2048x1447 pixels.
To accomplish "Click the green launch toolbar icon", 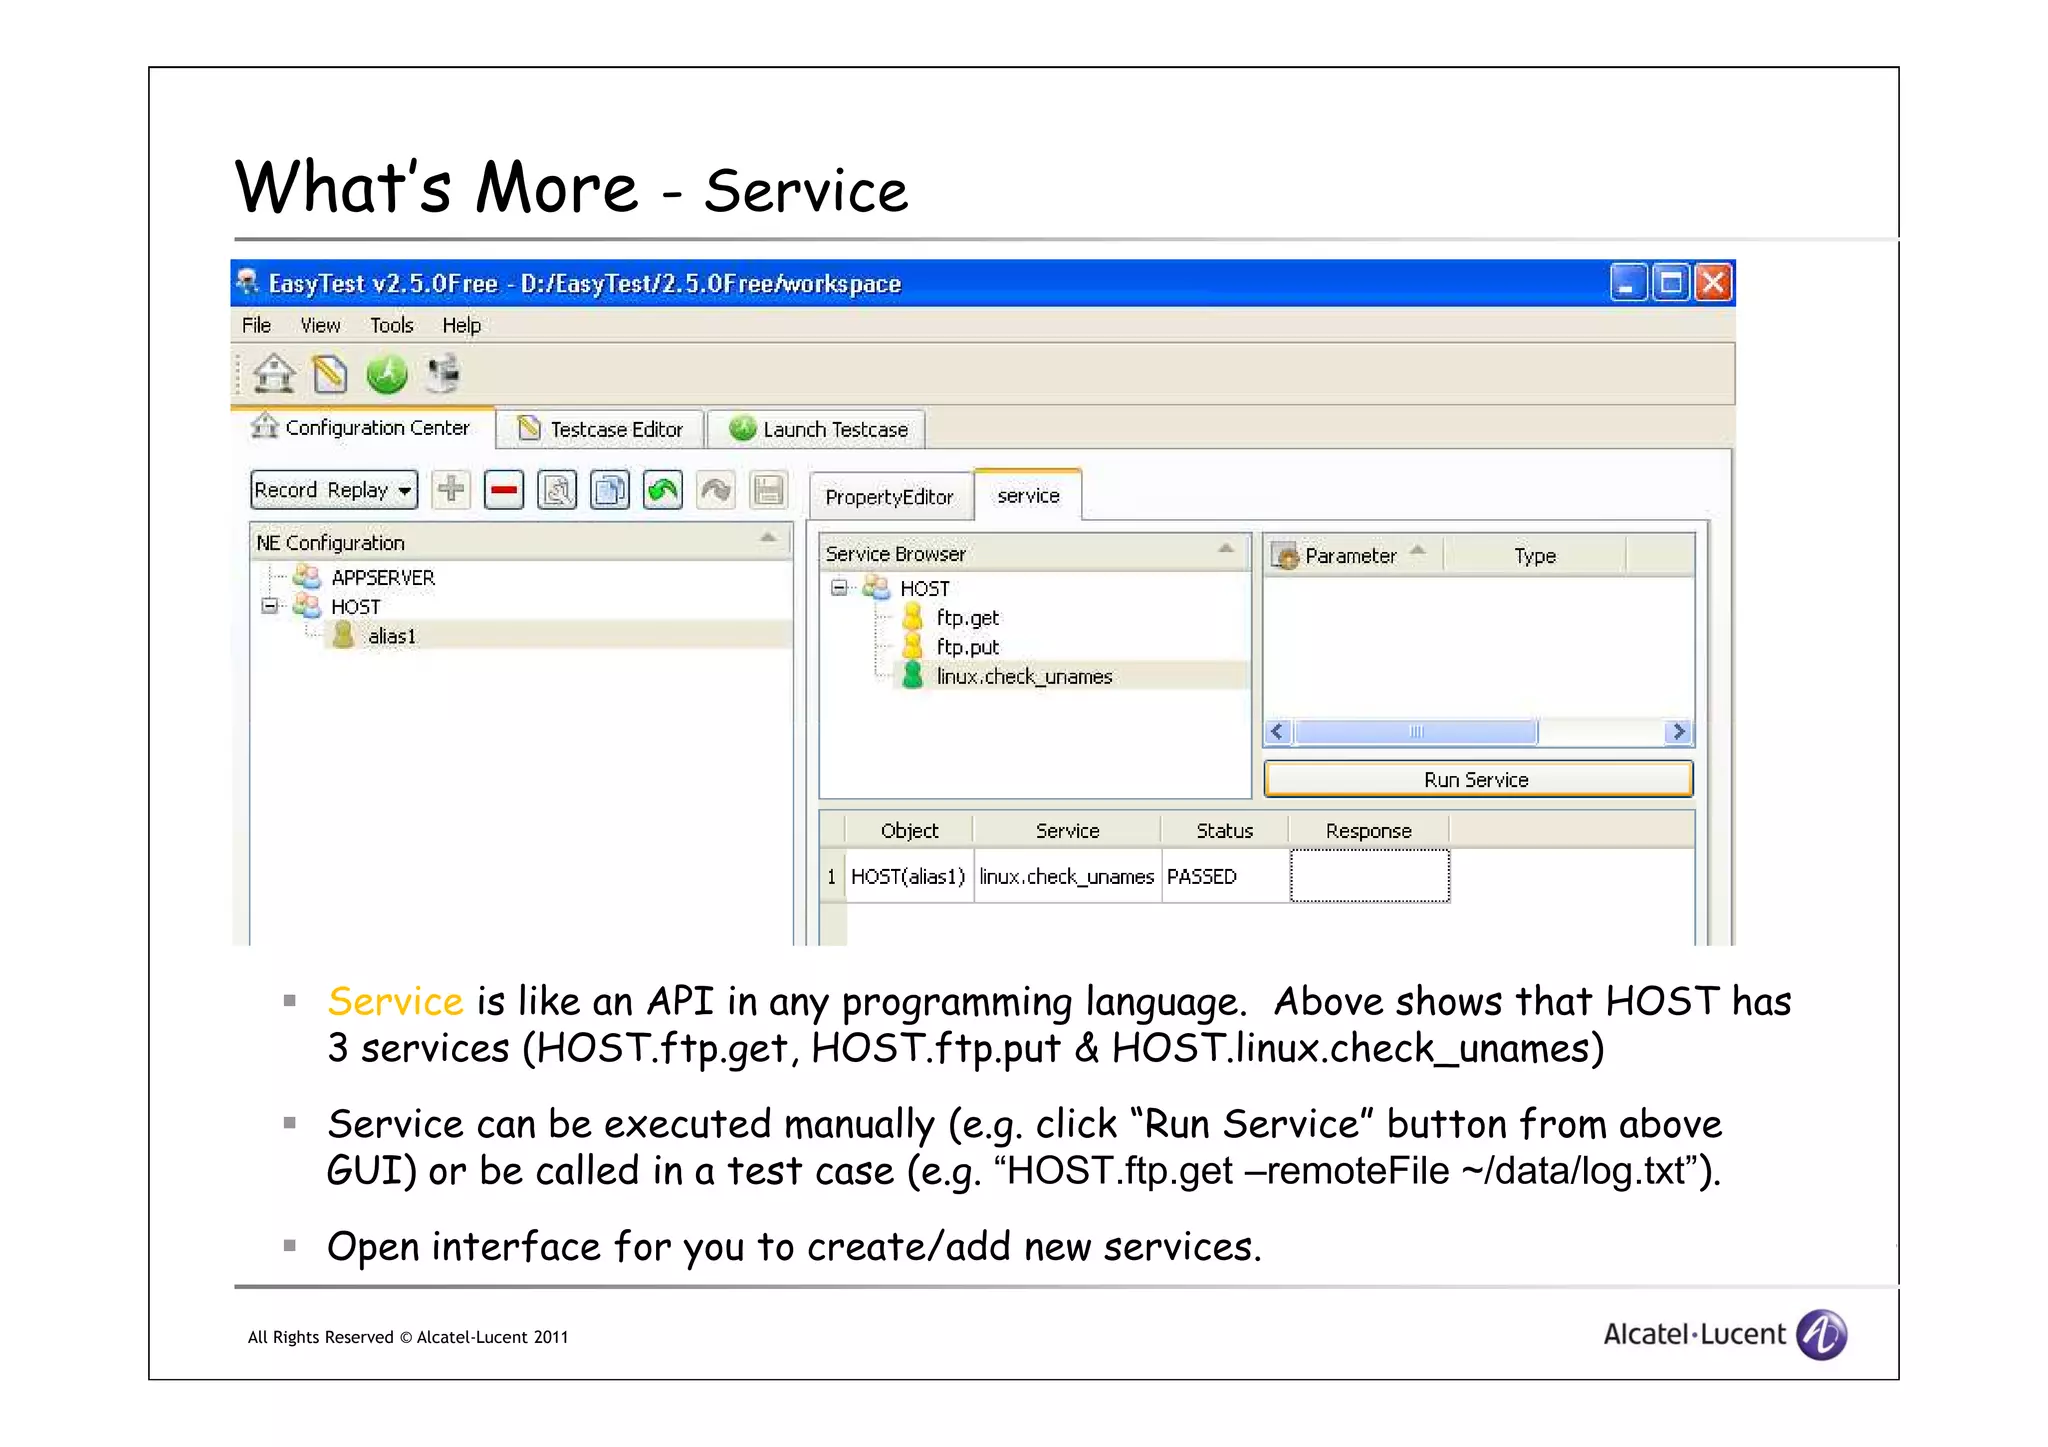I will [x=387, y=374].
